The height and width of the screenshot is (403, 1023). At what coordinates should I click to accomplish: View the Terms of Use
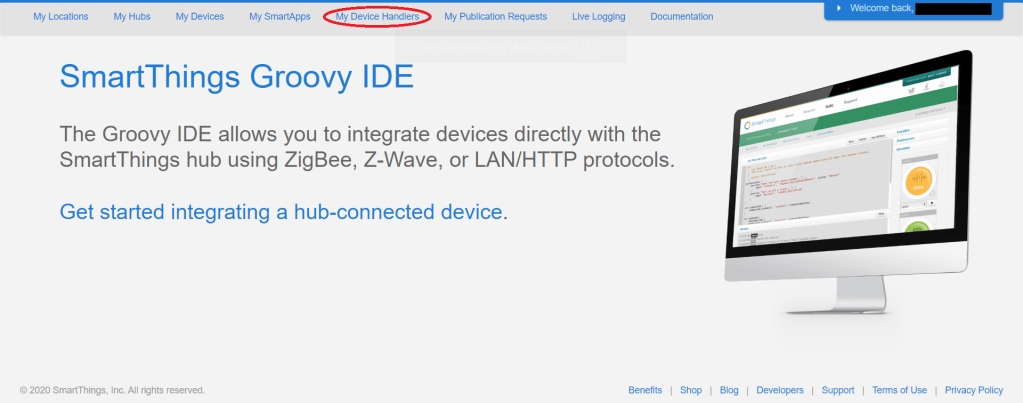pos(899,390)
